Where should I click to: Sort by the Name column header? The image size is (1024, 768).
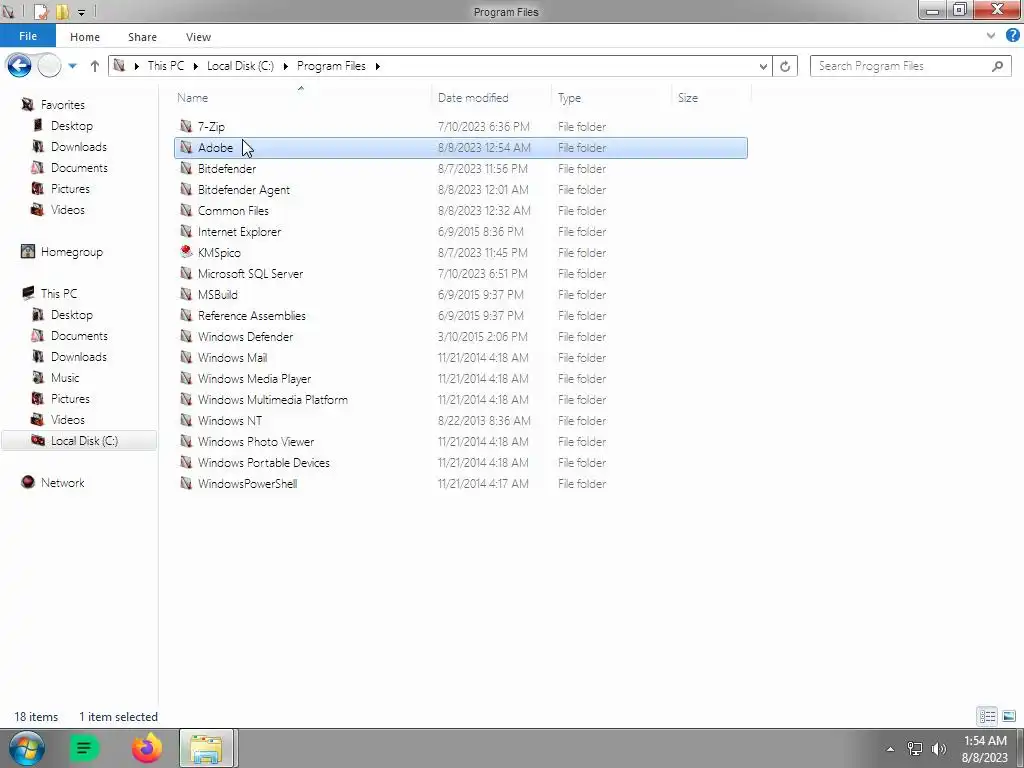[x=302, y=97]
